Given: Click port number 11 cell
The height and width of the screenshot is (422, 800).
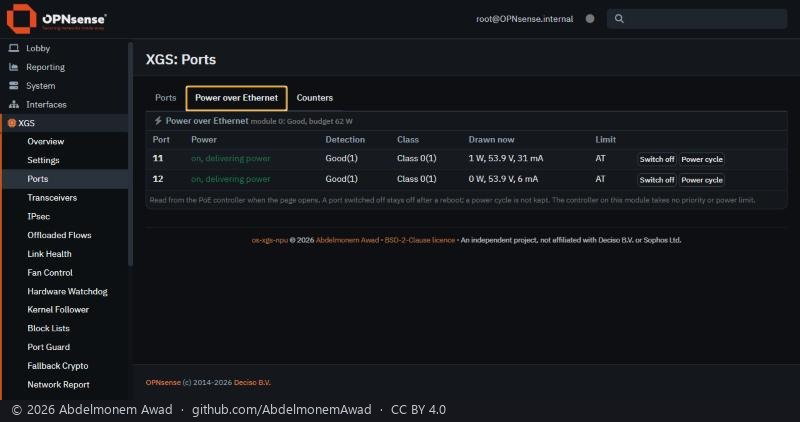Looking at the screenshot, I should click(158, 158).
